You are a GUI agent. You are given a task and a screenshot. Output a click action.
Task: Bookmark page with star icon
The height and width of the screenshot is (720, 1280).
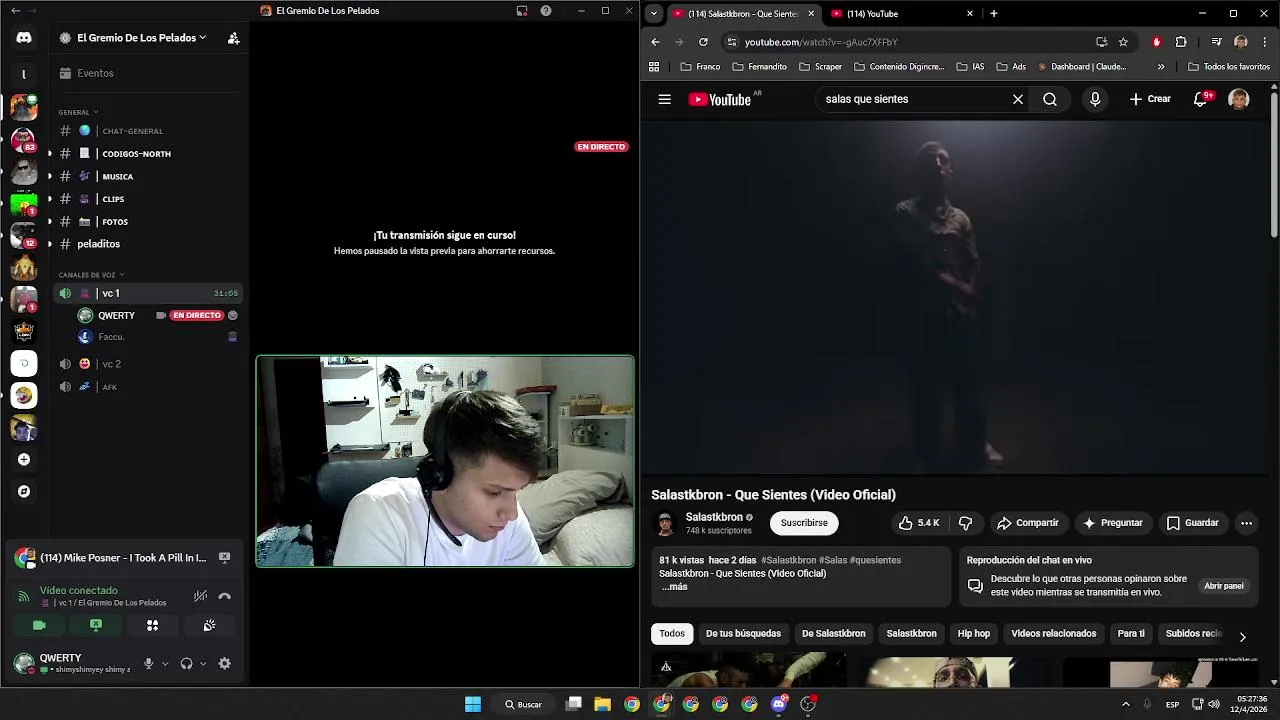click(1123, 42)
